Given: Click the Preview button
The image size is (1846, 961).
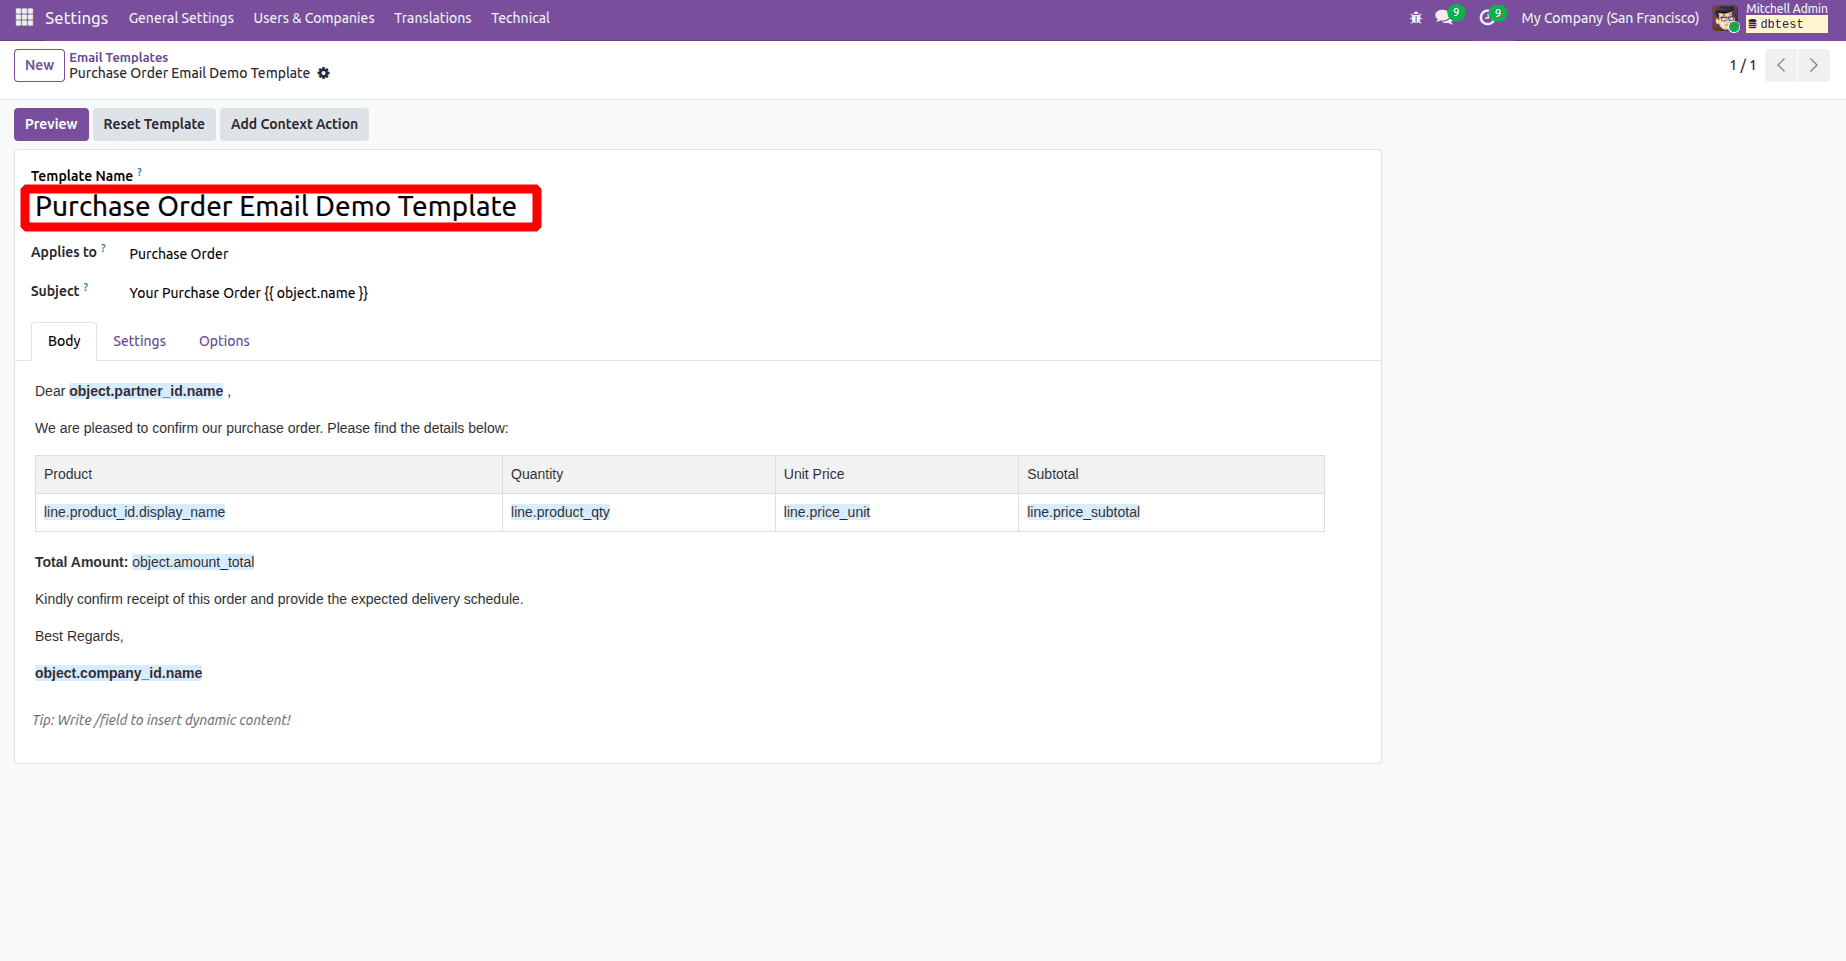Looking at the screenshot, I should pos(51,124).
